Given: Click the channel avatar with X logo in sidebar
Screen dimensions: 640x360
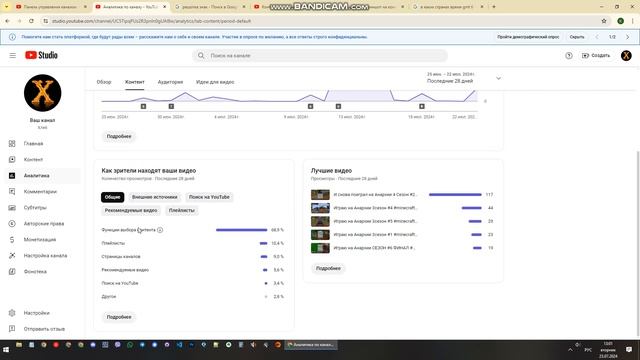Looking at the screenshot, I should coord(42,93).
